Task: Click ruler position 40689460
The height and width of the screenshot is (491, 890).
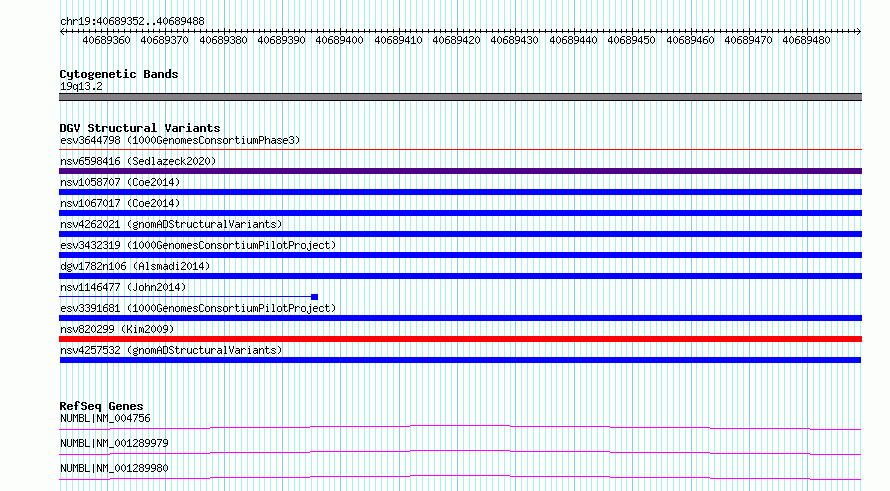Action: [690, 40]
